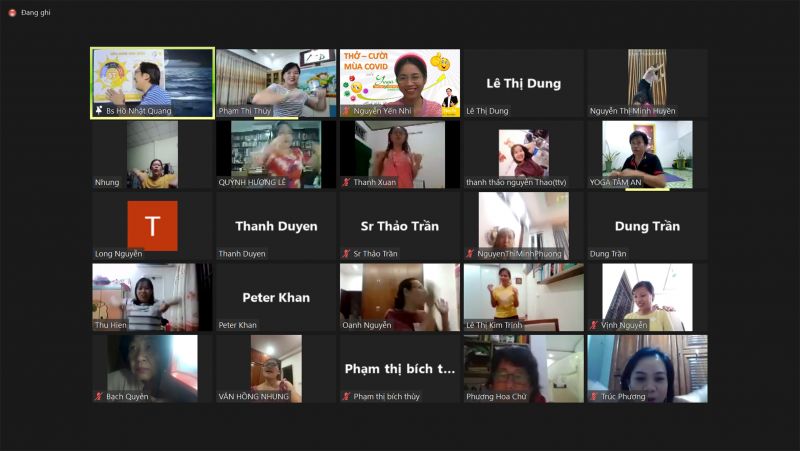Click muted mic icon beside Vịnh Nguyễn
The height and width of the screenshot is (451, 800).
(x=595, y=325)
